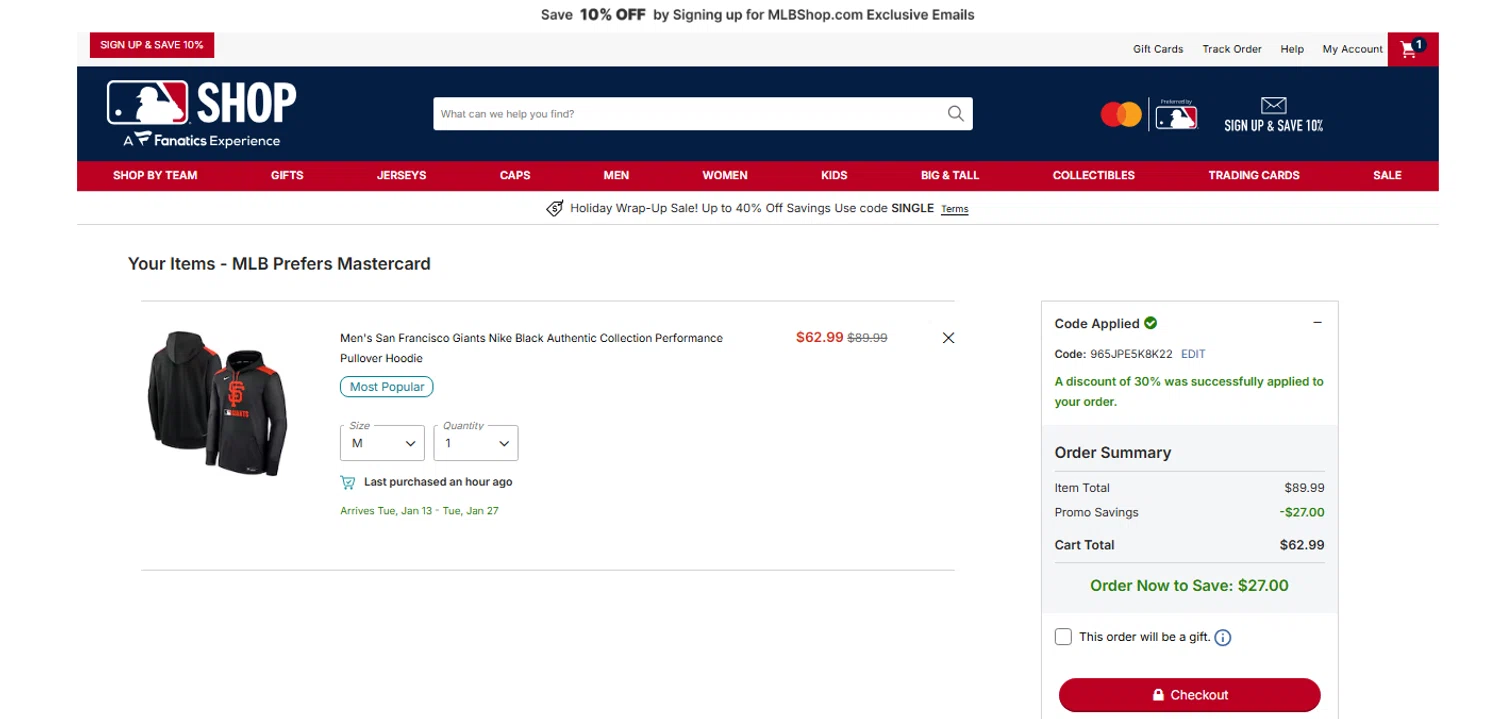Open the Sale menu

[1387, 175]
